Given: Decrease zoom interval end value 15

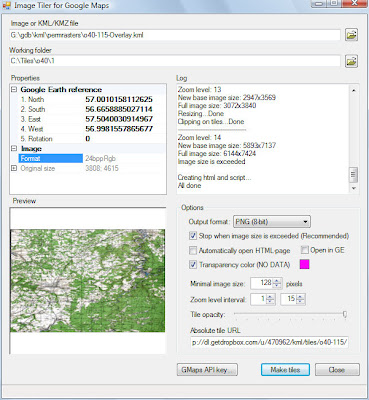Looking at the screenshot, I should click(x=301, y=302).
